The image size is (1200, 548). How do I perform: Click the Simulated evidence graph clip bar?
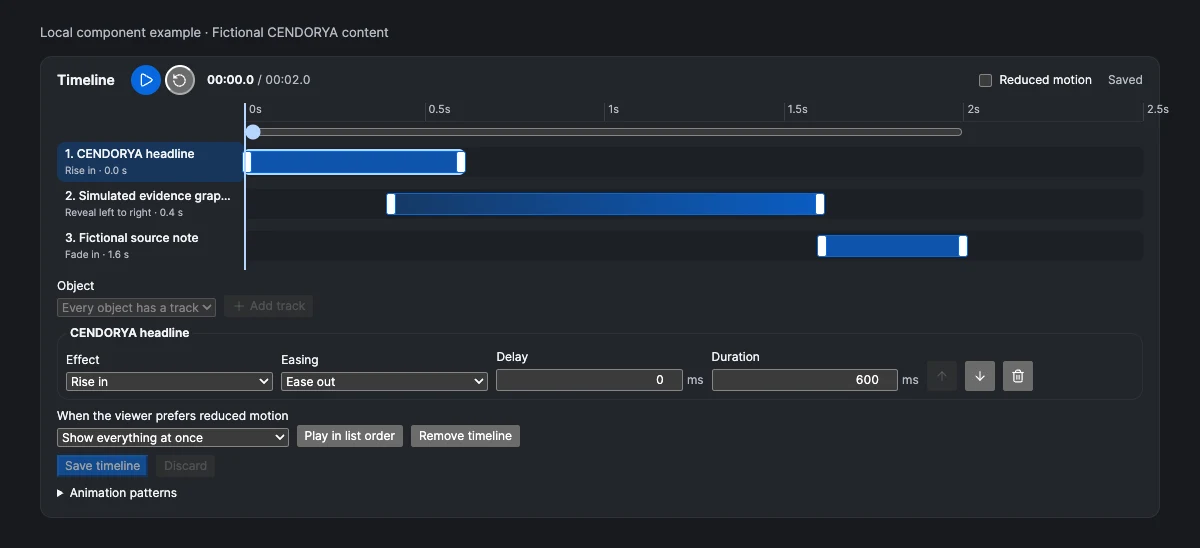click(x=606, y=204)
